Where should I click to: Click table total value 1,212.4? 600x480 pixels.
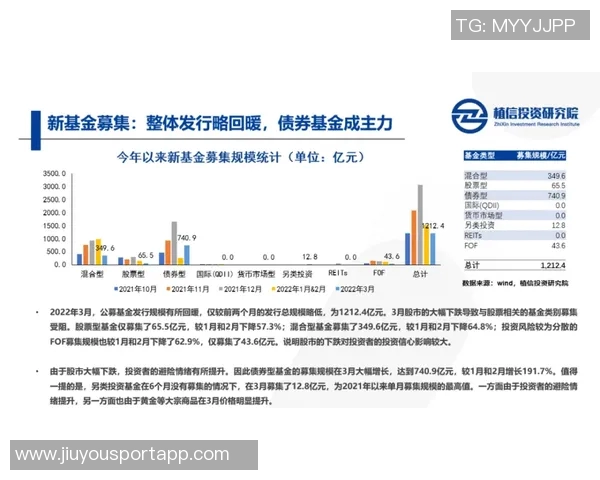click(x=553, y=265)
